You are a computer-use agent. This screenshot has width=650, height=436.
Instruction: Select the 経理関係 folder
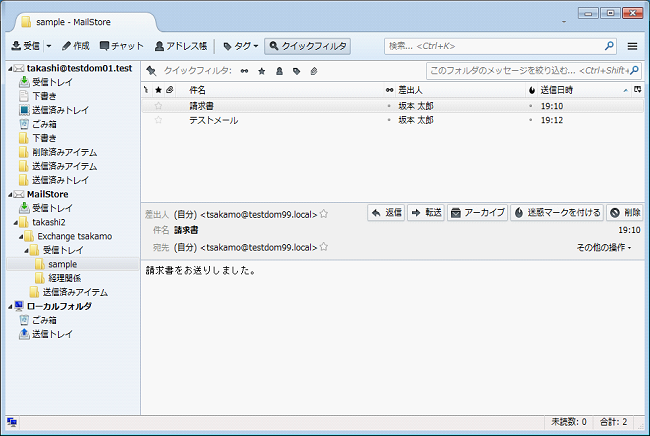click(64, 278)
